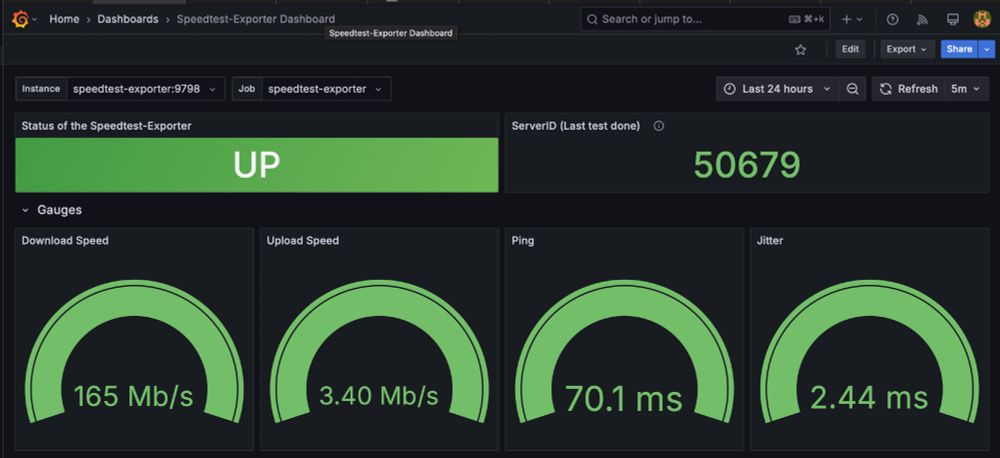
Task: Click the Ping panel title
Action: pyautogui.click(x=523, y=240)
